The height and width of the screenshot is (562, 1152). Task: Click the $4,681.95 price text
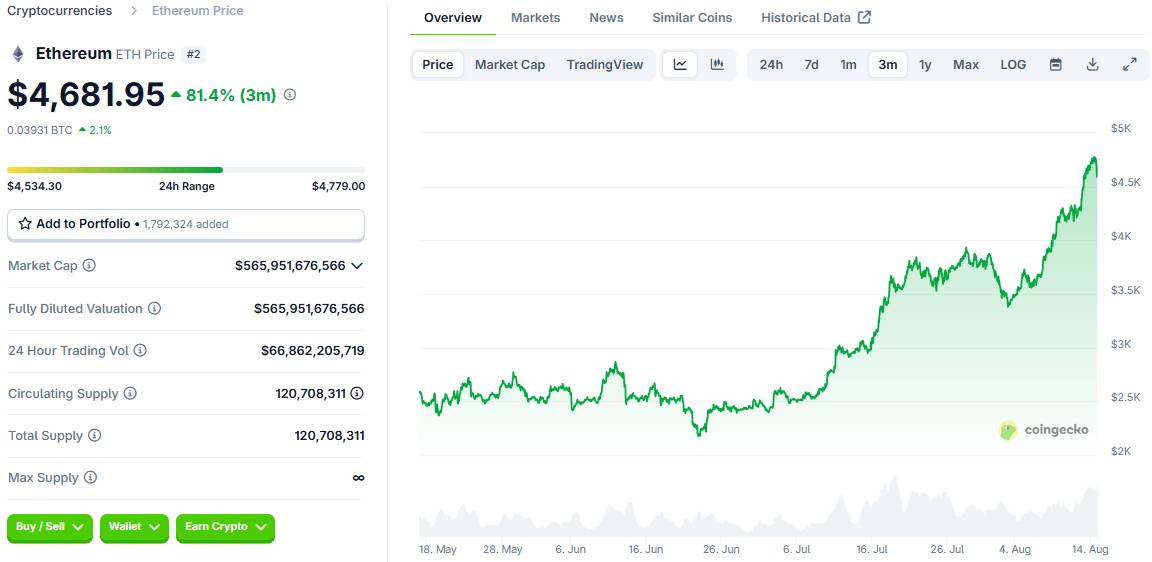(x=86, y=94)
